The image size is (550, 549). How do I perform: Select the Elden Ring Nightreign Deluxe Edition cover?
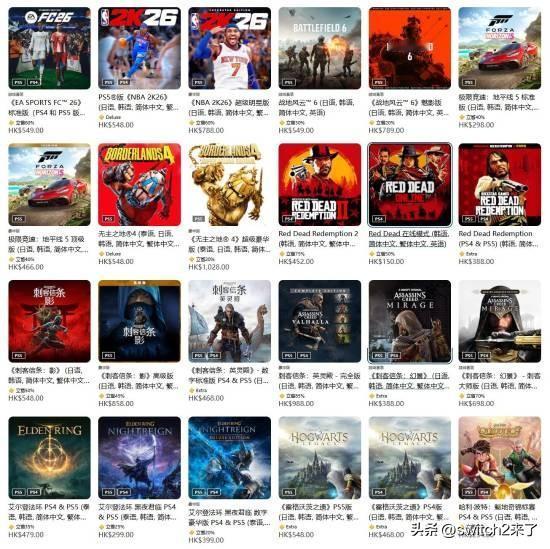[229, 457]
